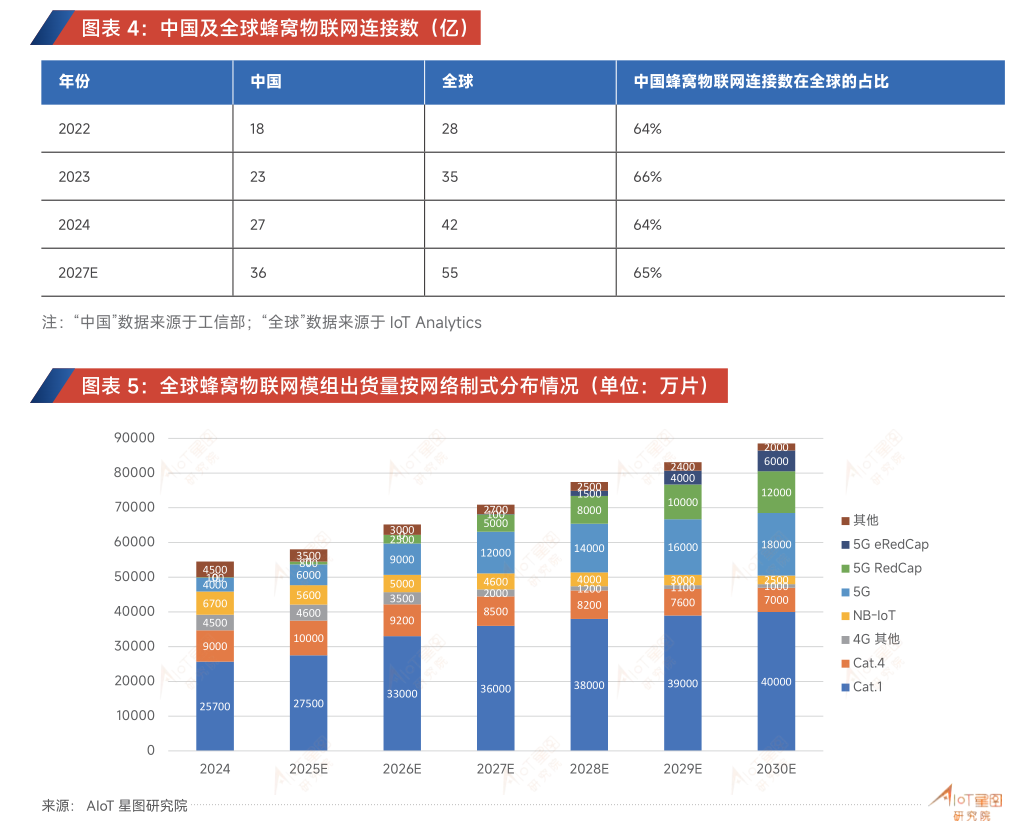Pick the green 5G RedCap color swatch
The image size is (1034, 830).
(x=847, y=568)
